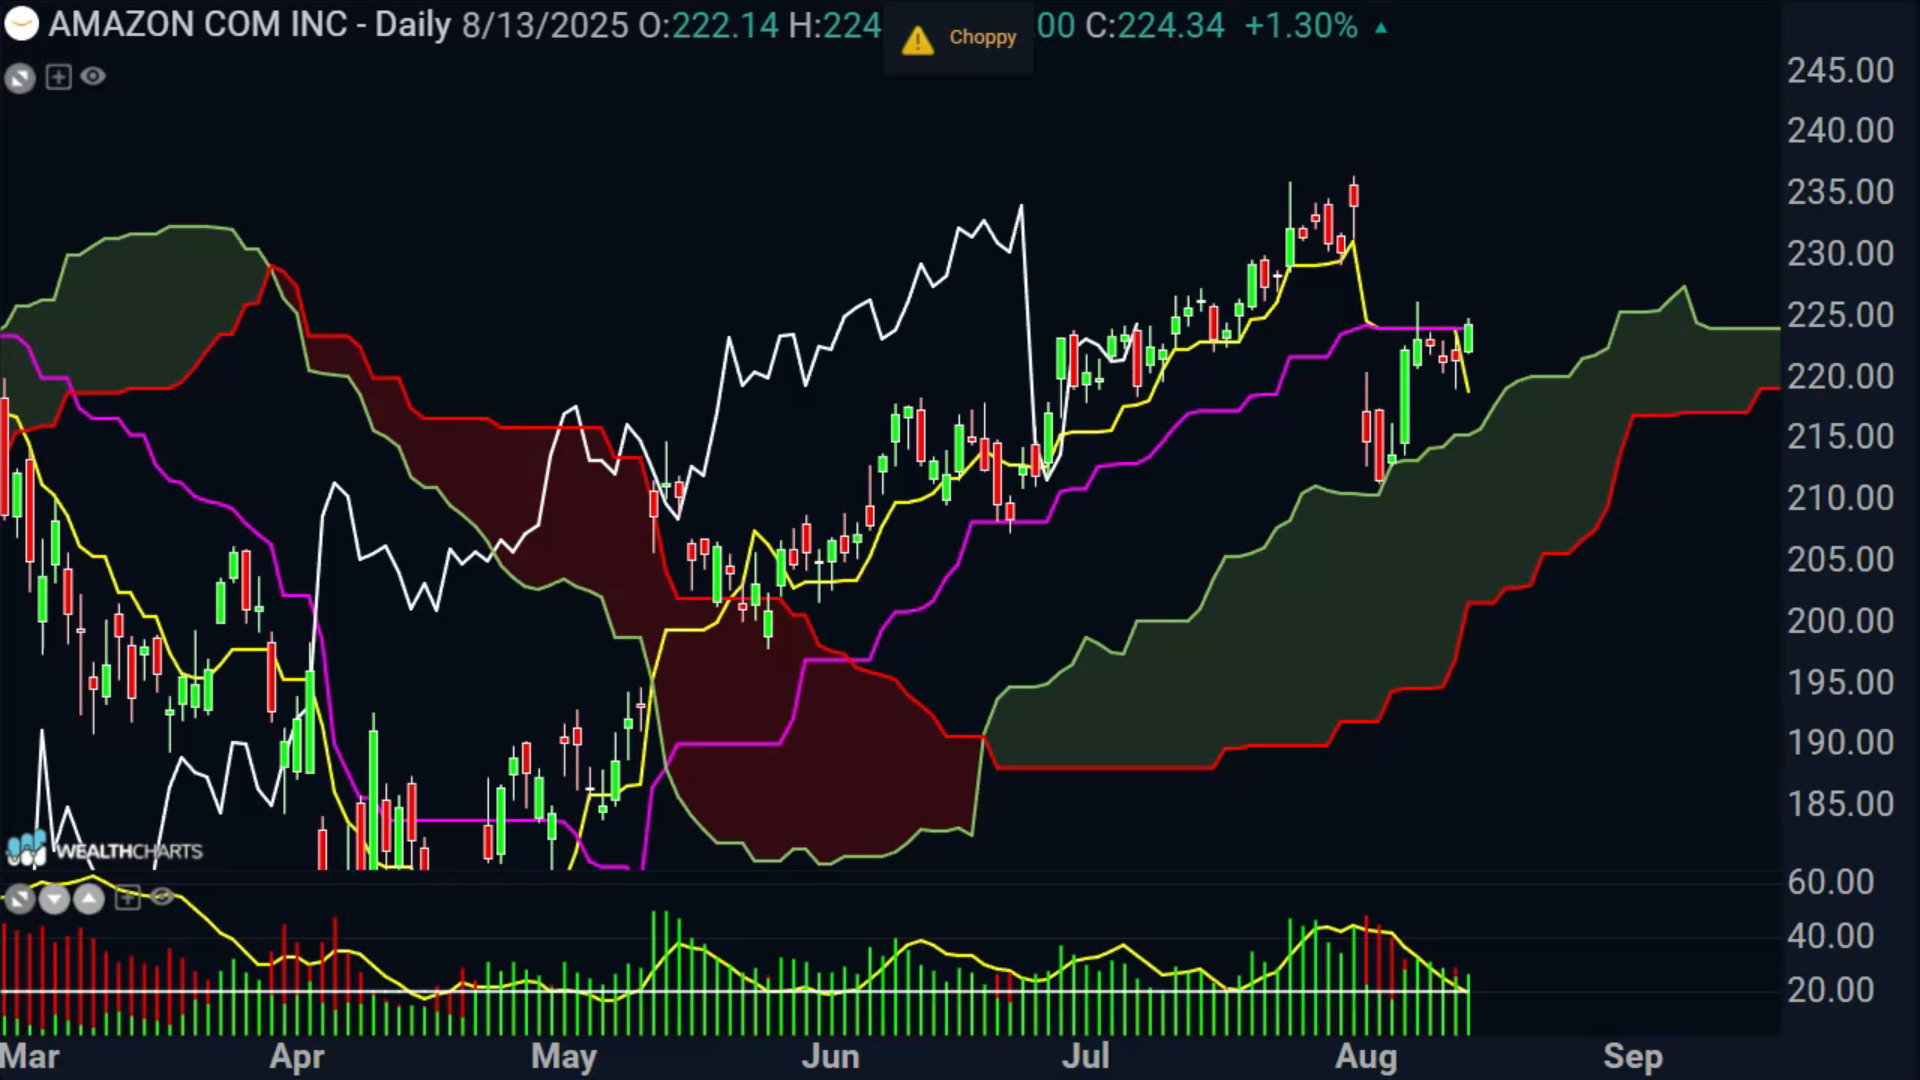This screenshot has width=1920, height=1080.
Task: Click the 245.00 price axis label
Action: 1840,70
